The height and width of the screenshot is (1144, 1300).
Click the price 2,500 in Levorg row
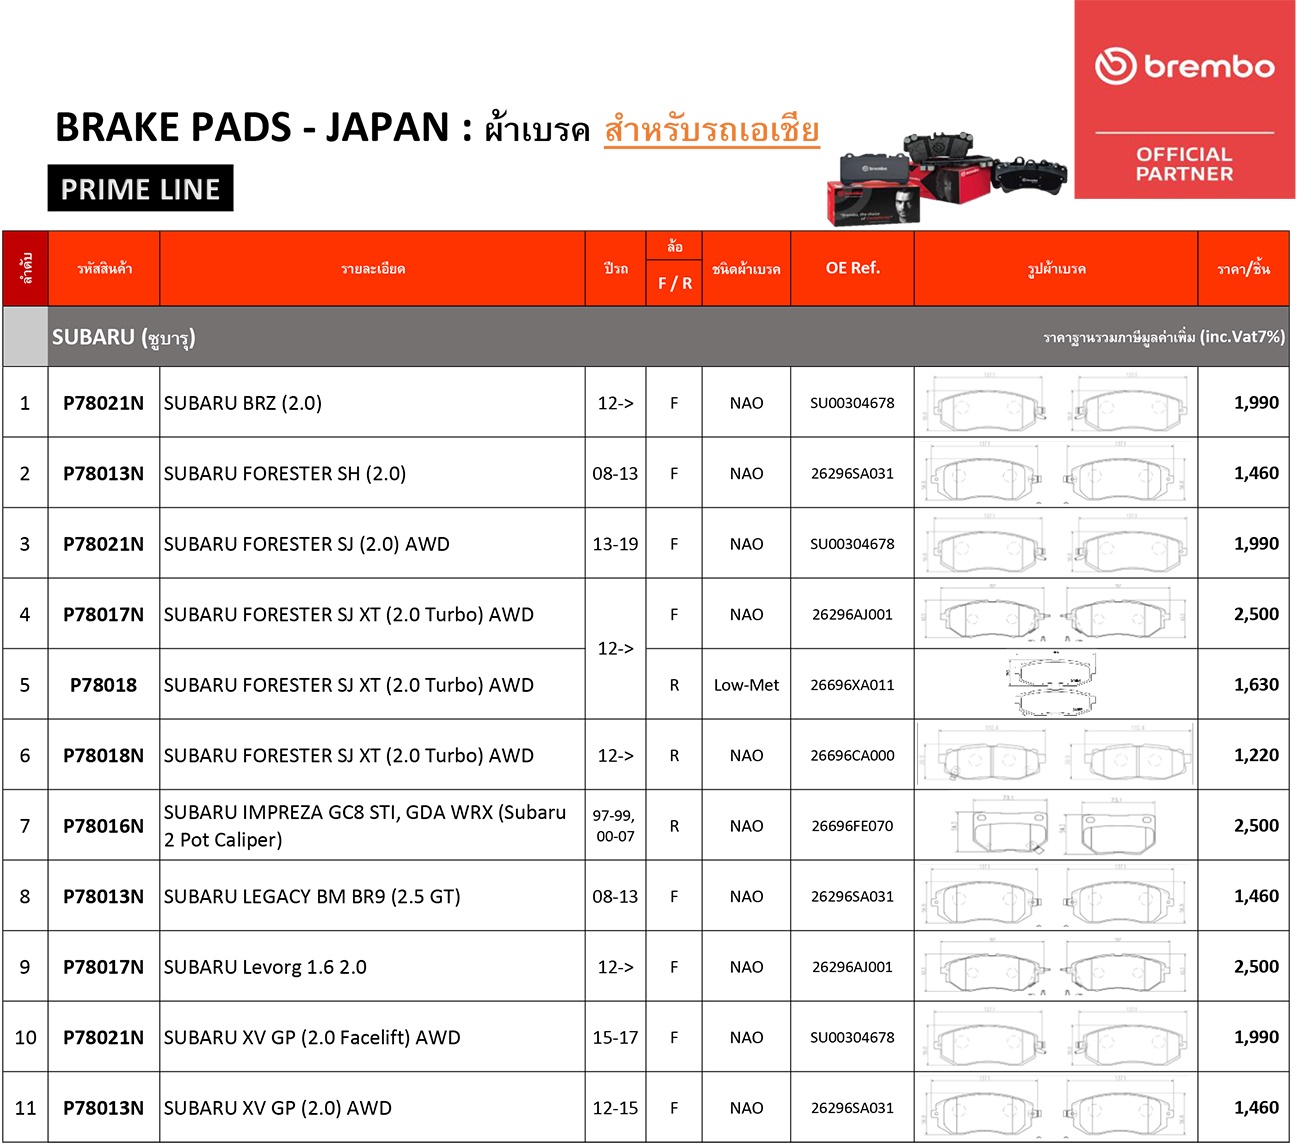1256,967
